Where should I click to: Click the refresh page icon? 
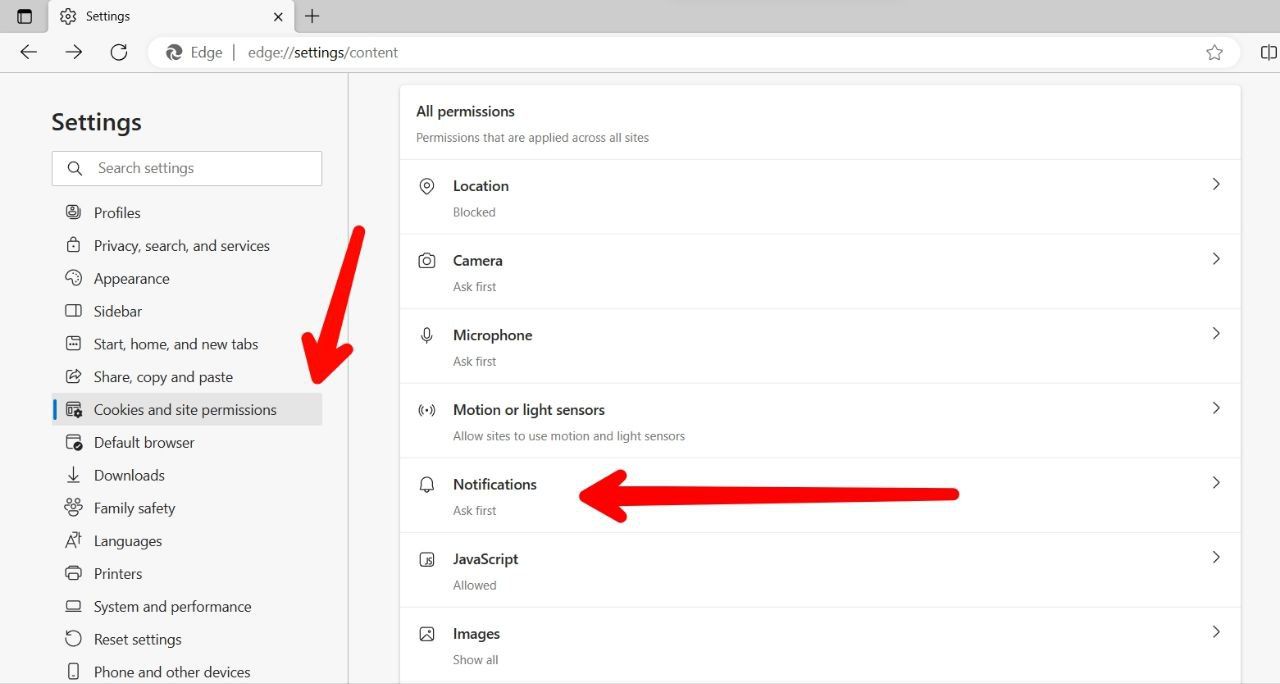(118, 52)
